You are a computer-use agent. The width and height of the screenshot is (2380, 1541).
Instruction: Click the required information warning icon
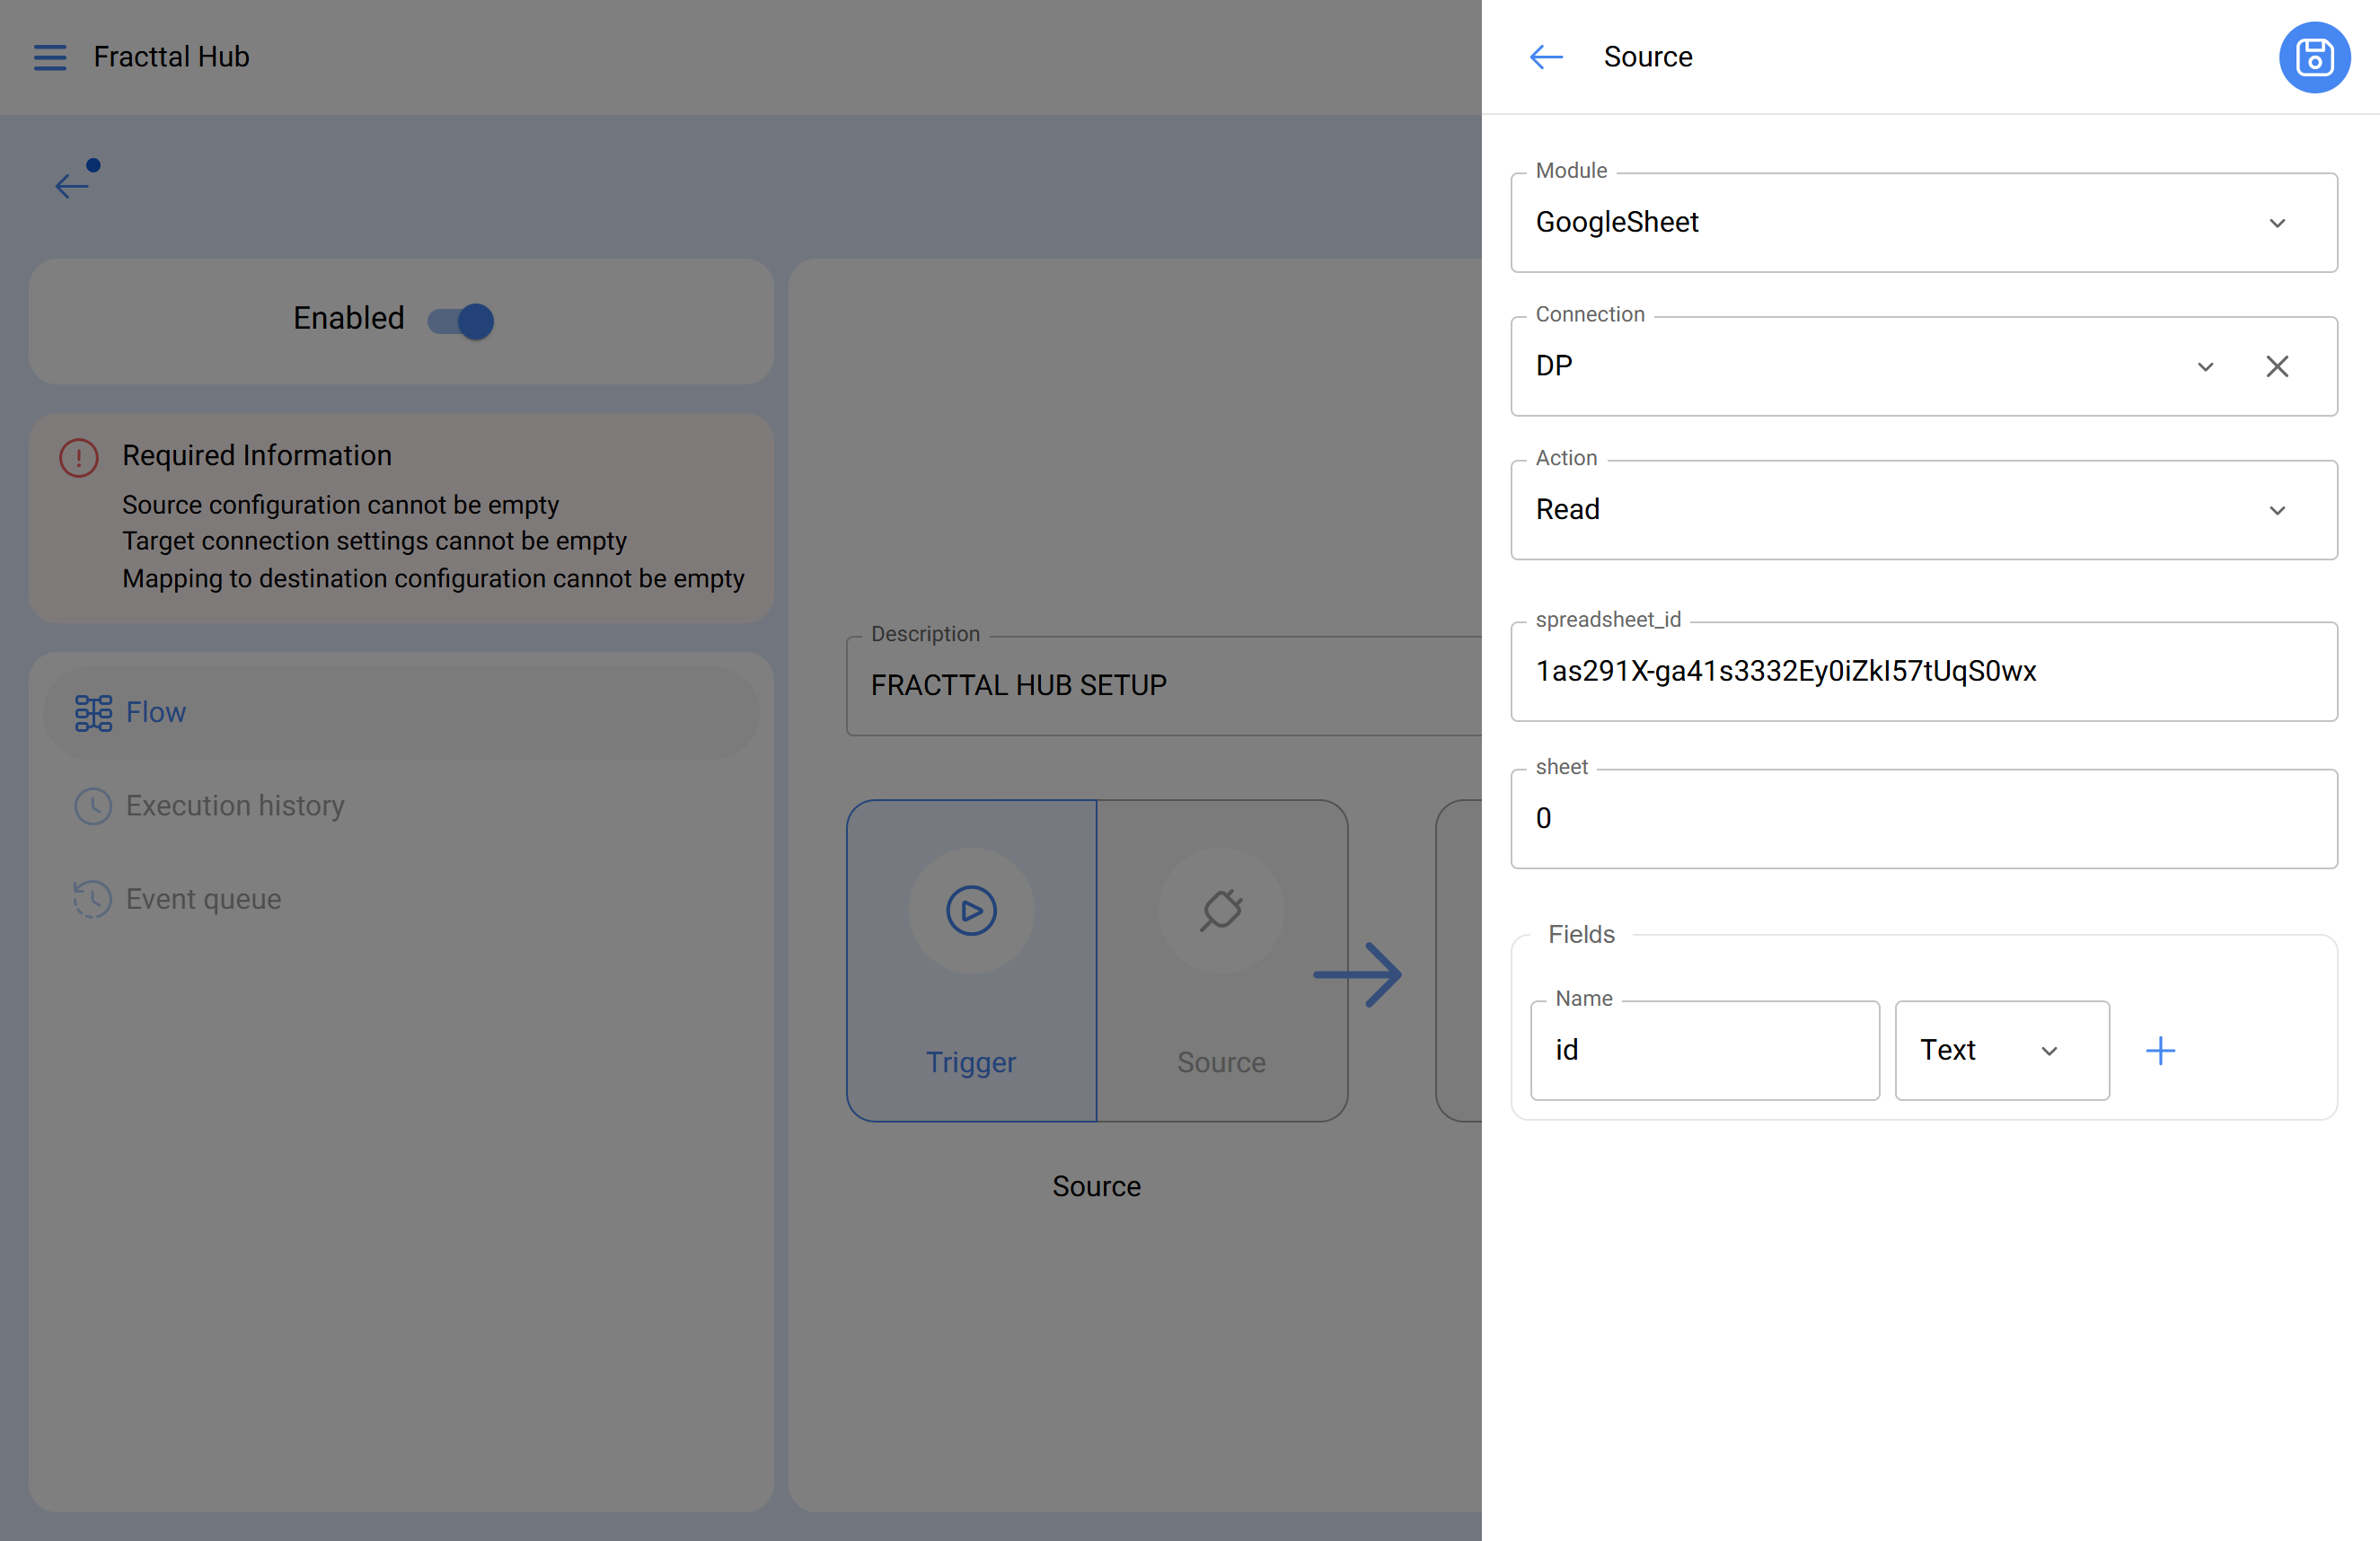pyautogui.click(x=79, y=457)
